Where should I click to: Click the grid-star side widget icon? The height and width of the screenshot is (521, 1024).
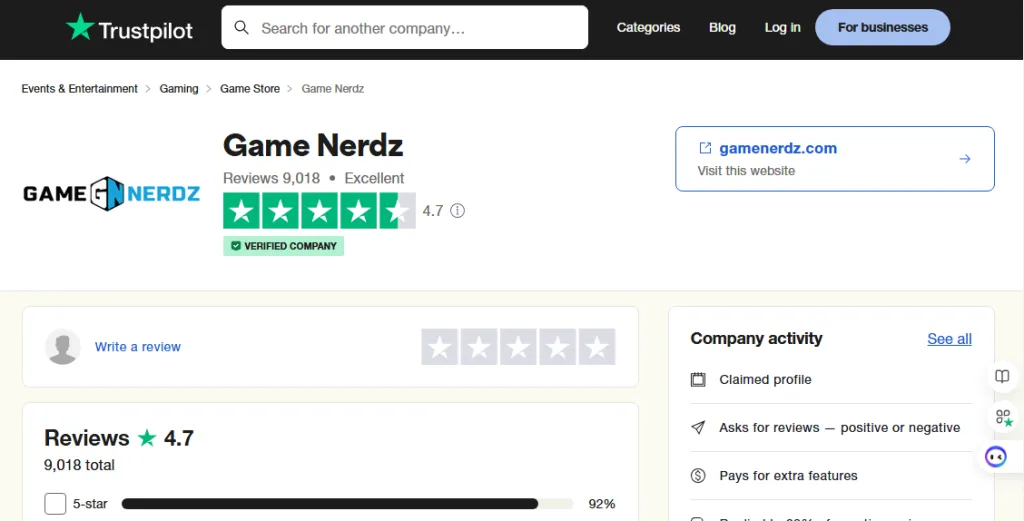pos(1003,417)
